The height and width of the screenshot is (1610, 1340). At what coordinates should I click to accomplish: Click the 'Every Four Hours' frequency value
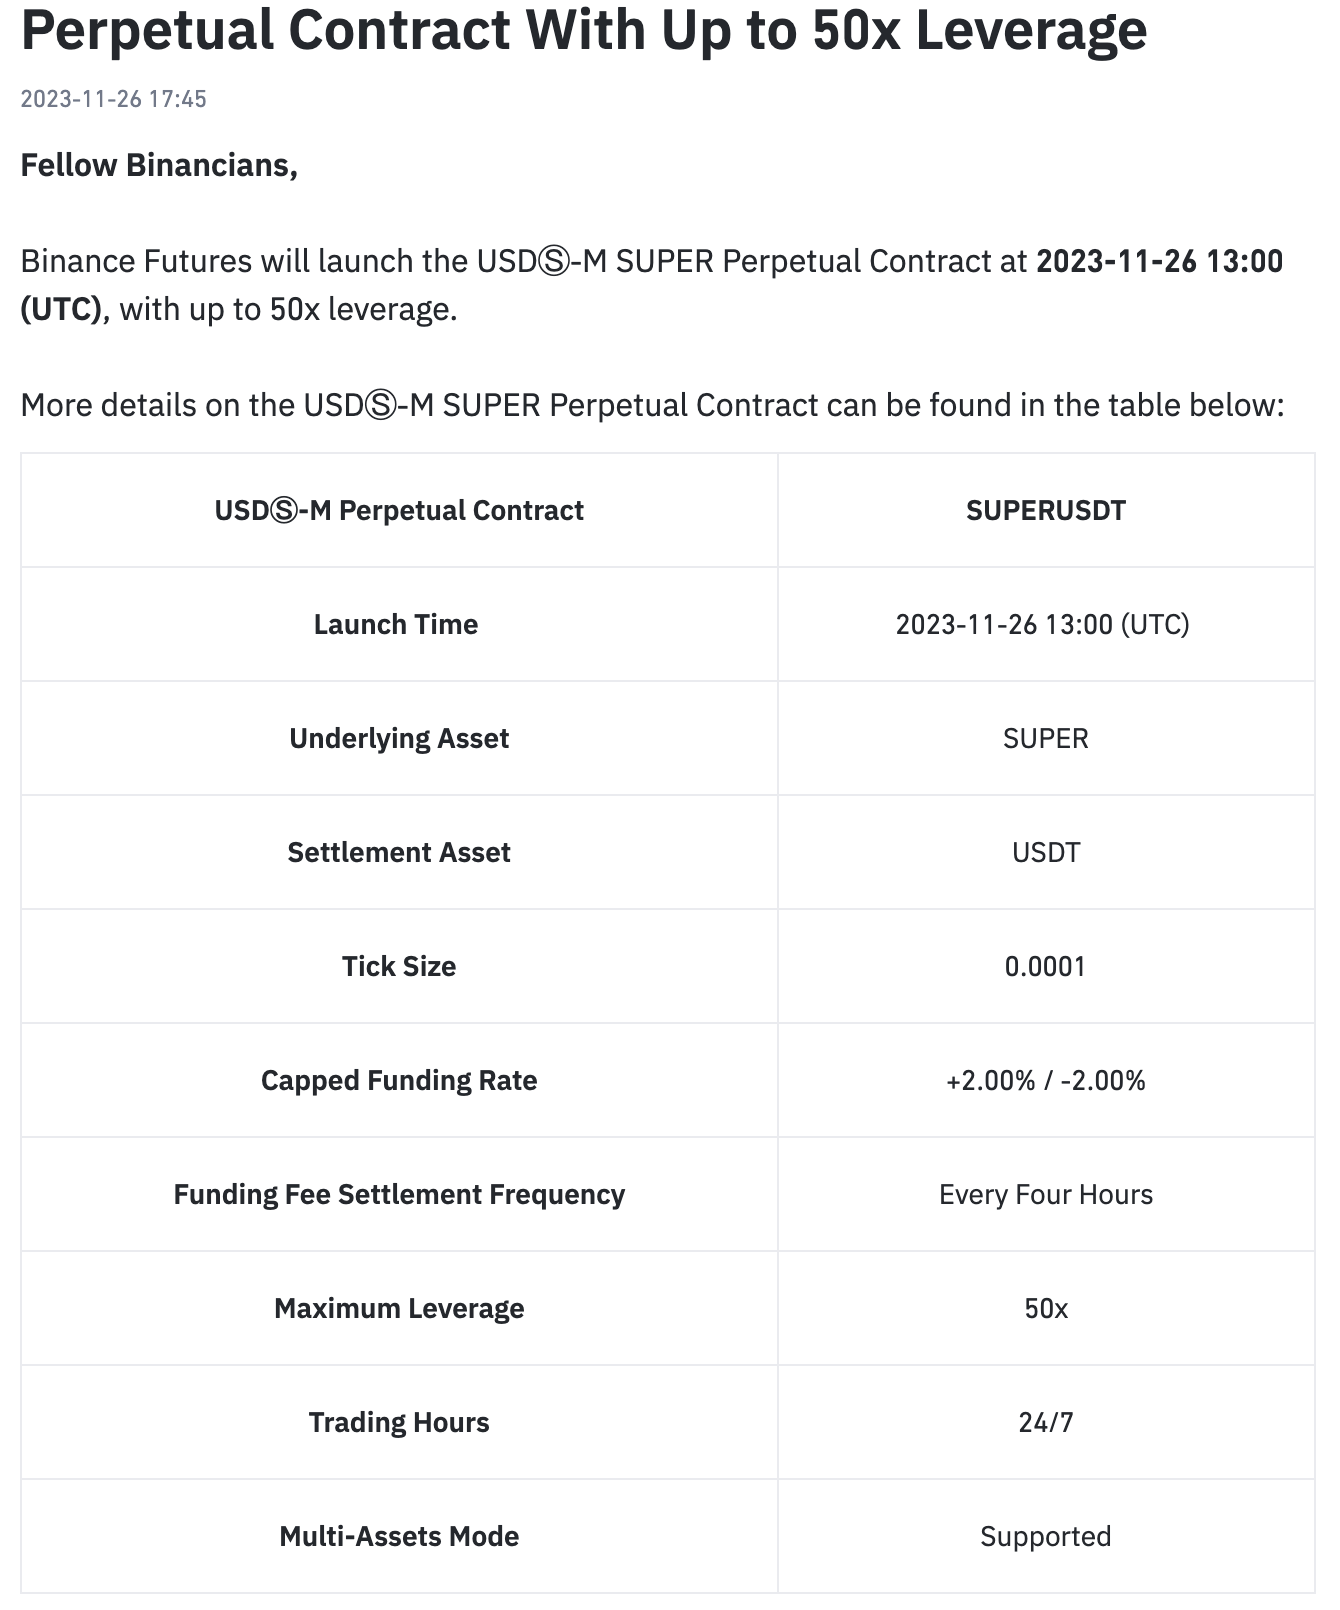(x=1046, y=1194)
